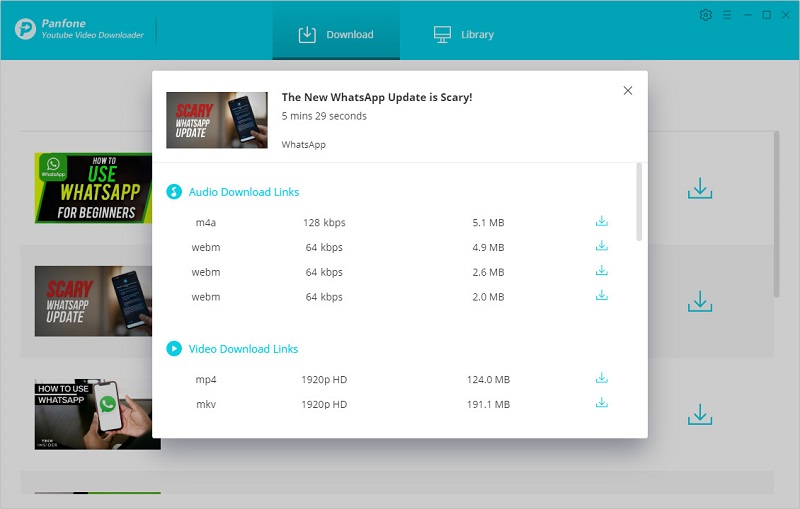Screen dimensions: 800x509
Task: Select the Audio Download Links heading
Action: click(244, 192)
